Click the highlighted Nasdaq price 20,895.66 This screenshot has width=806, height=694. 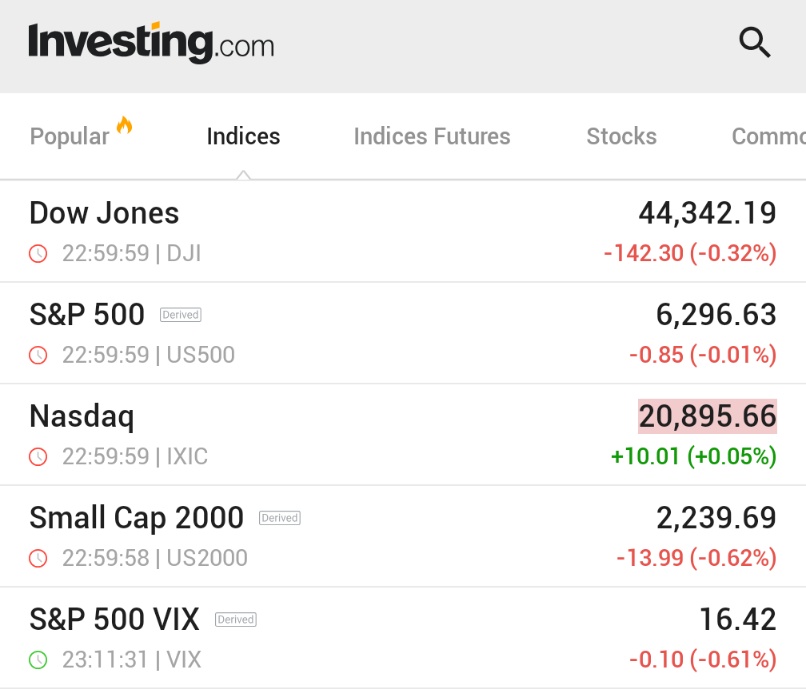coord(707,416)
